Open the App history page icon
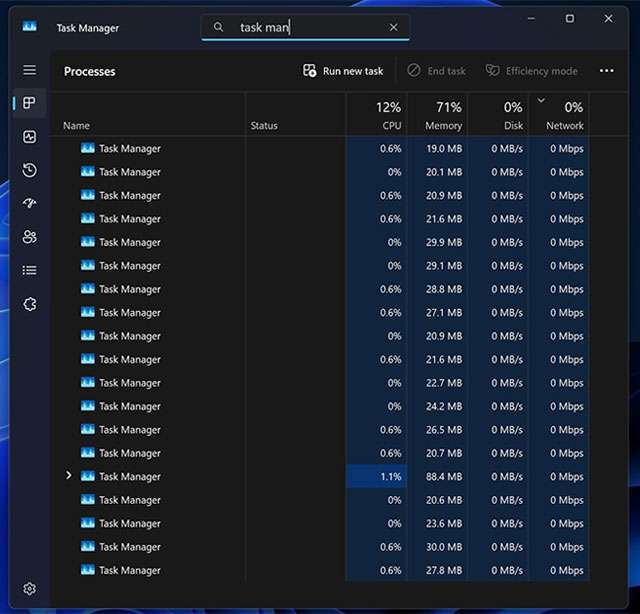 point(29,170)
